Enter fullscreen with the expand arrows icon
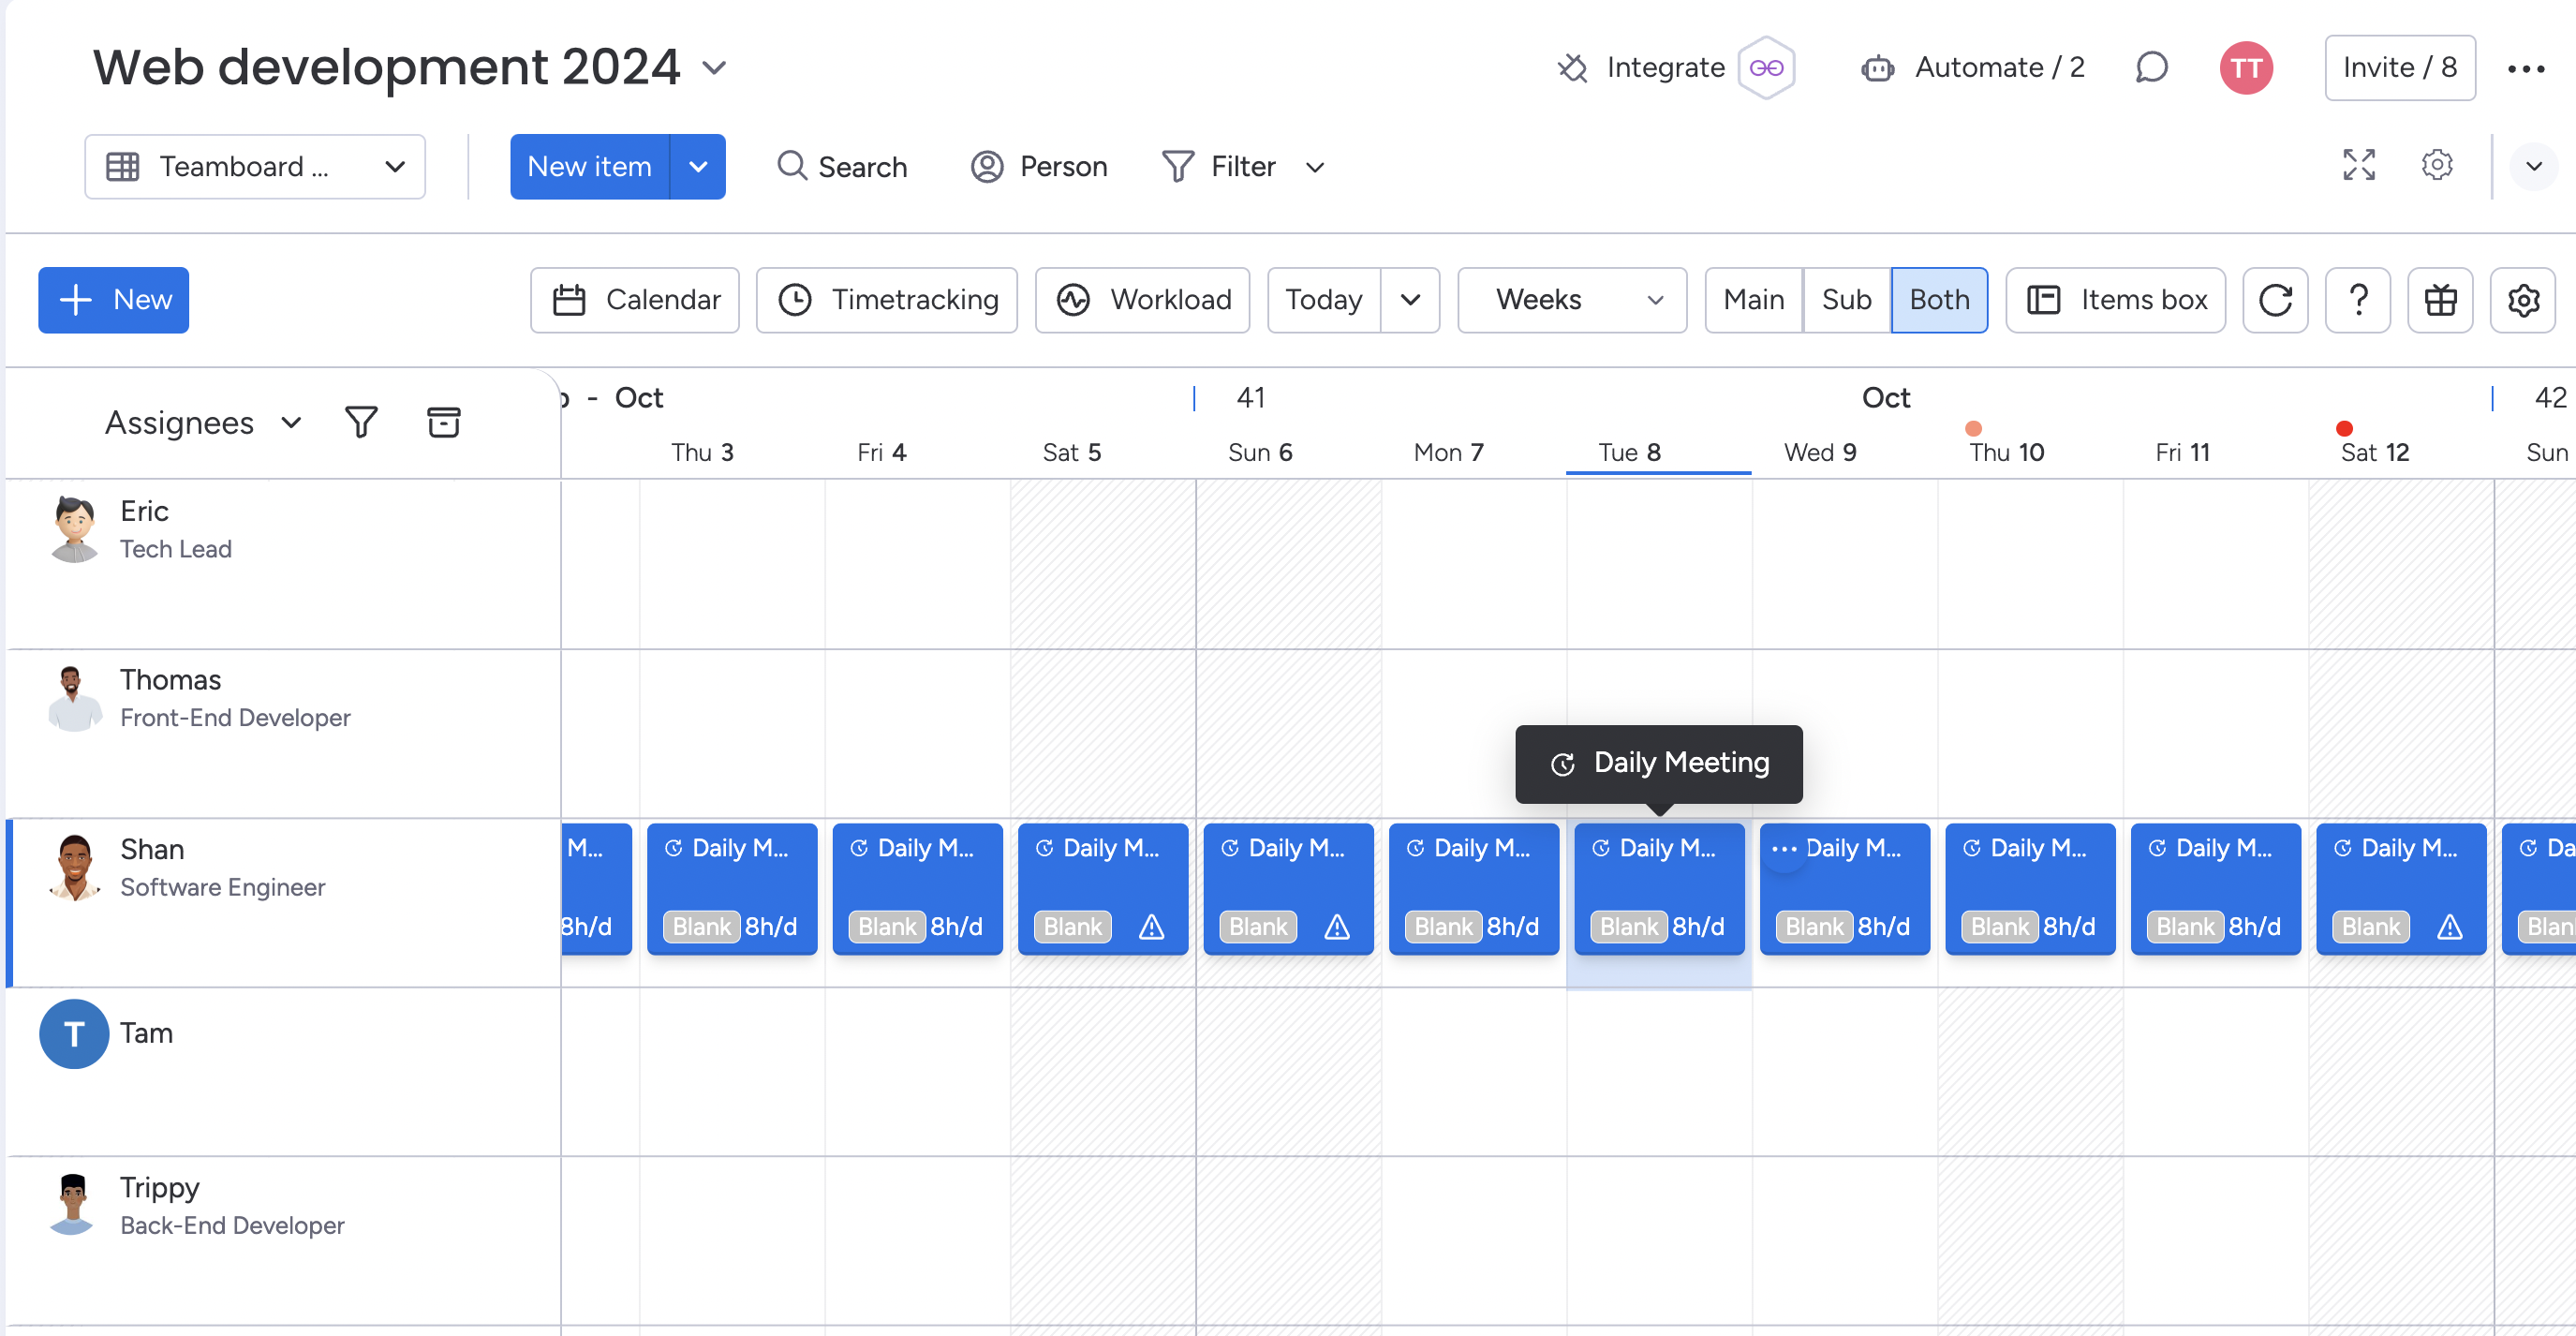Screen dimensions: 2576x1336 [x=2358, y=165]
